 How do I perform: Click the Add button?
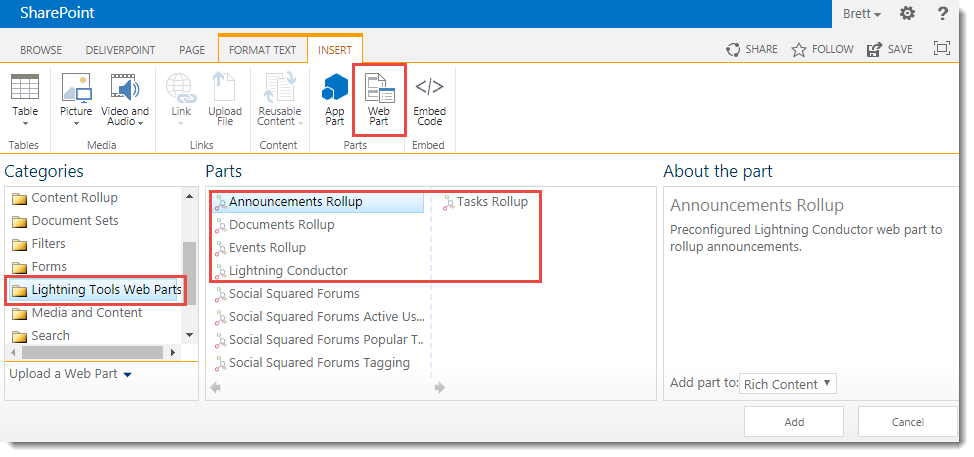[x=794, y=422]
